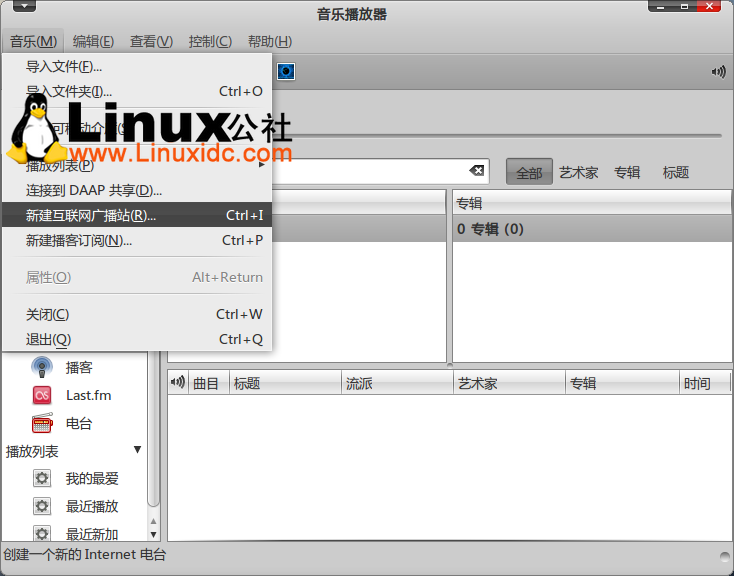Sort by the 时间 column header
Viewport: 734px width, 576px height.
(x=705, y=383)
